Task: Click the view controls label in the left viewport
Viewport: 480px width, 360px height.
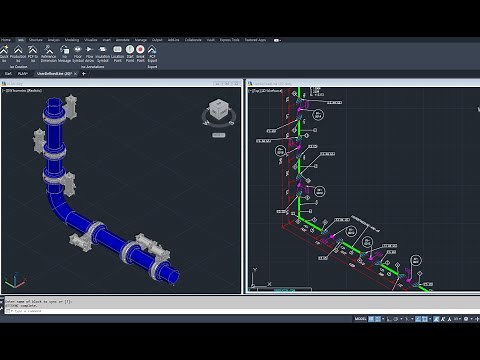Action: pos(23,91)
